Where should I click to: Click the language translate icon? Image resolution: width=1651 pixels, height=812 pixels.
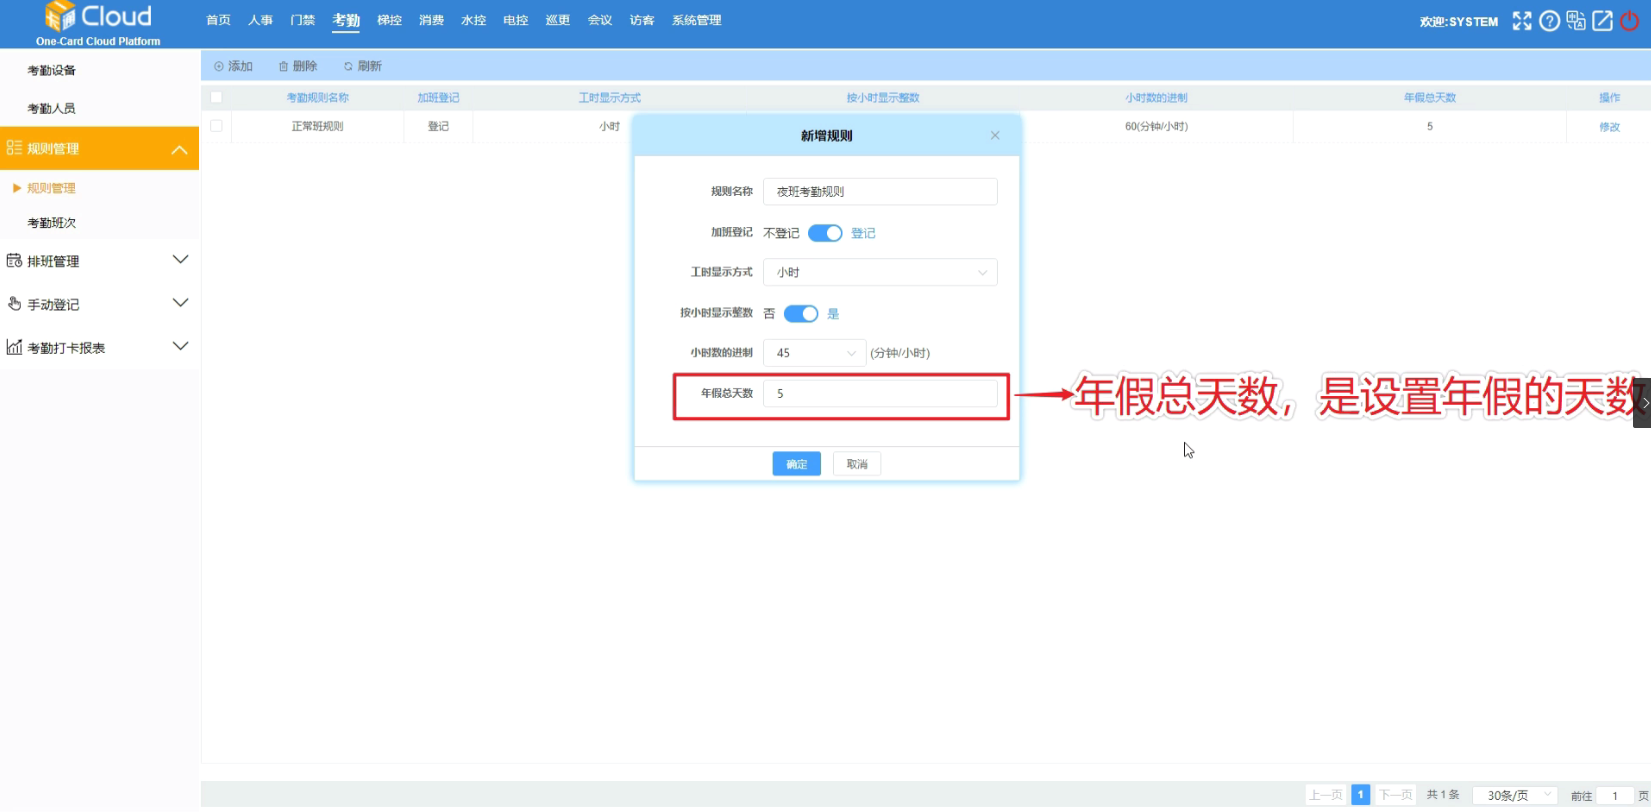1576,21
